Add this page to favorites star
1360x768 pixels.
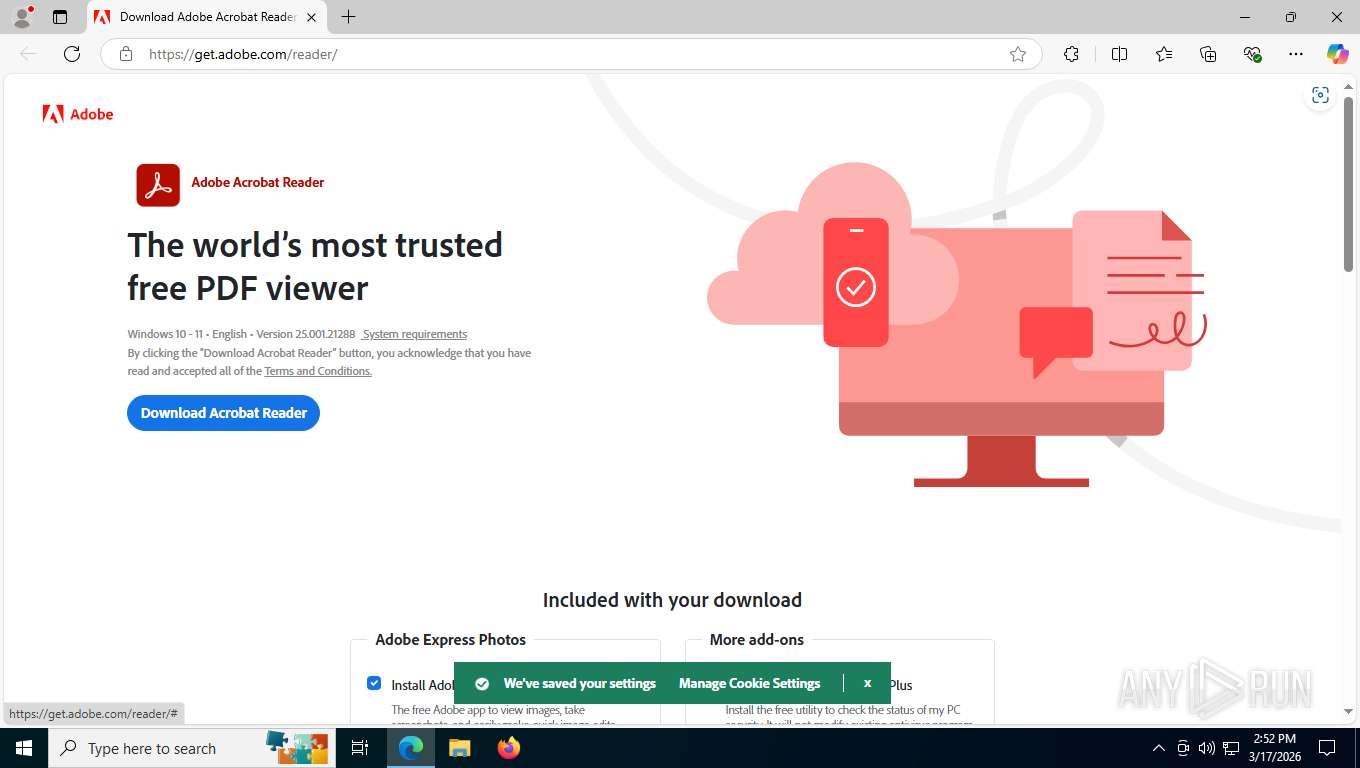1018,54
